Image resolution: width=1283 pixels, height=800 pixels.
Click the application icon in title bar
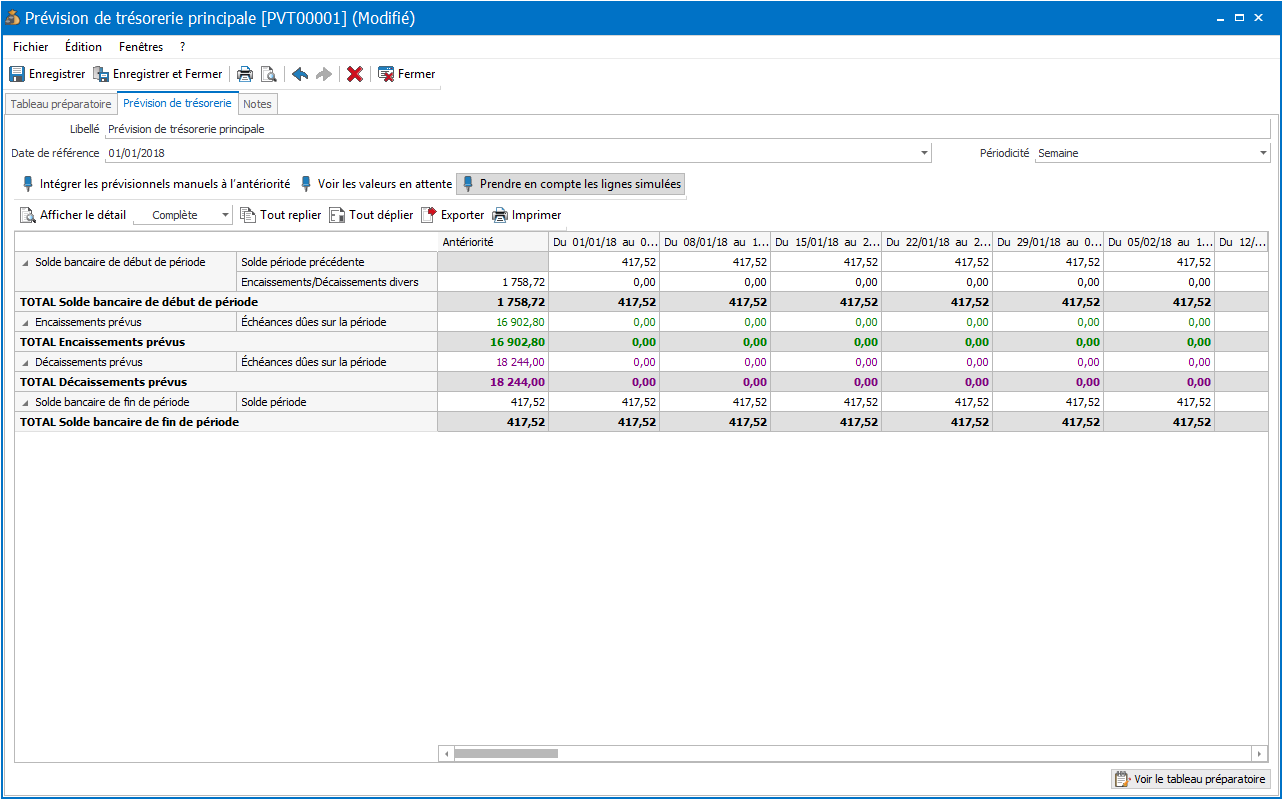13,18
